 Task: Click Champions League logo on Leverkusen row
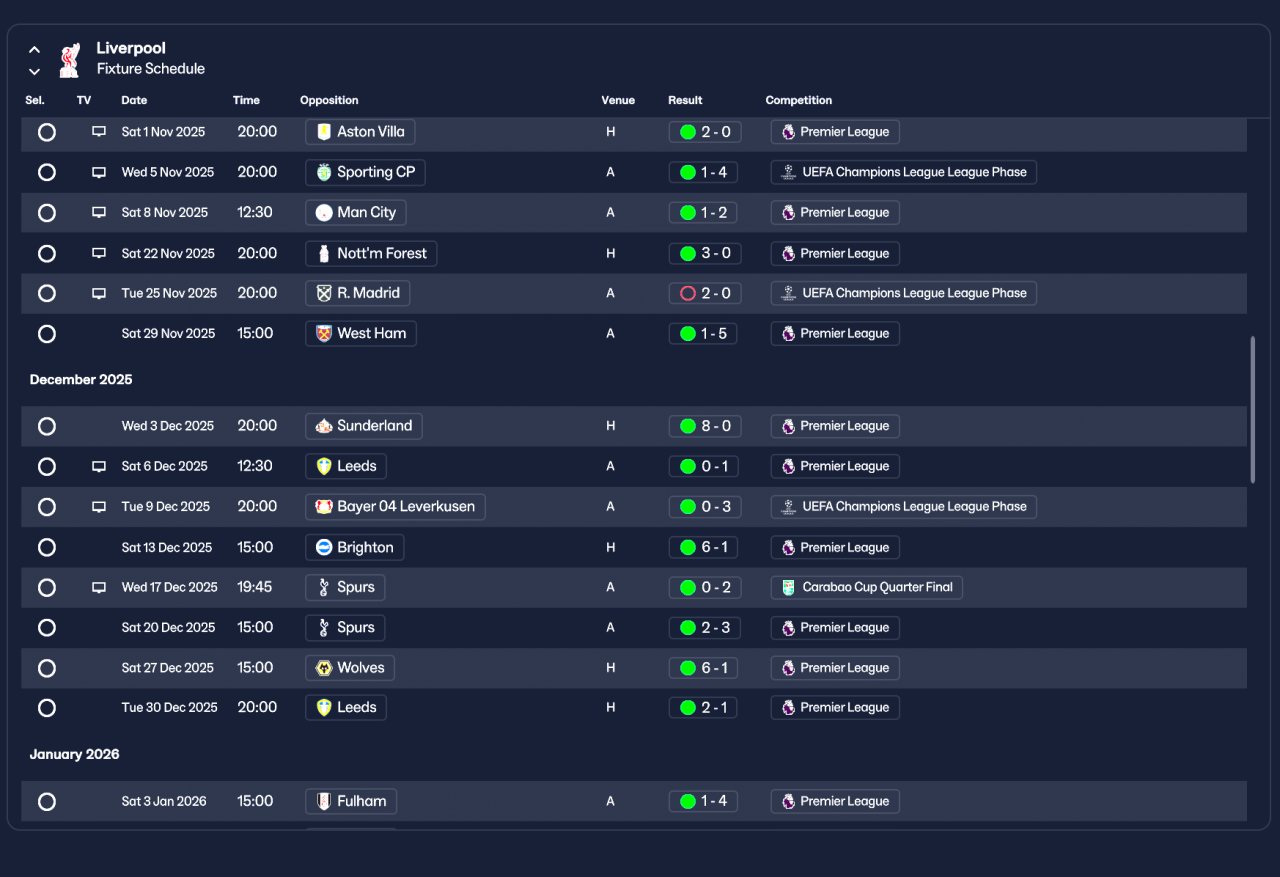point(788,506)
